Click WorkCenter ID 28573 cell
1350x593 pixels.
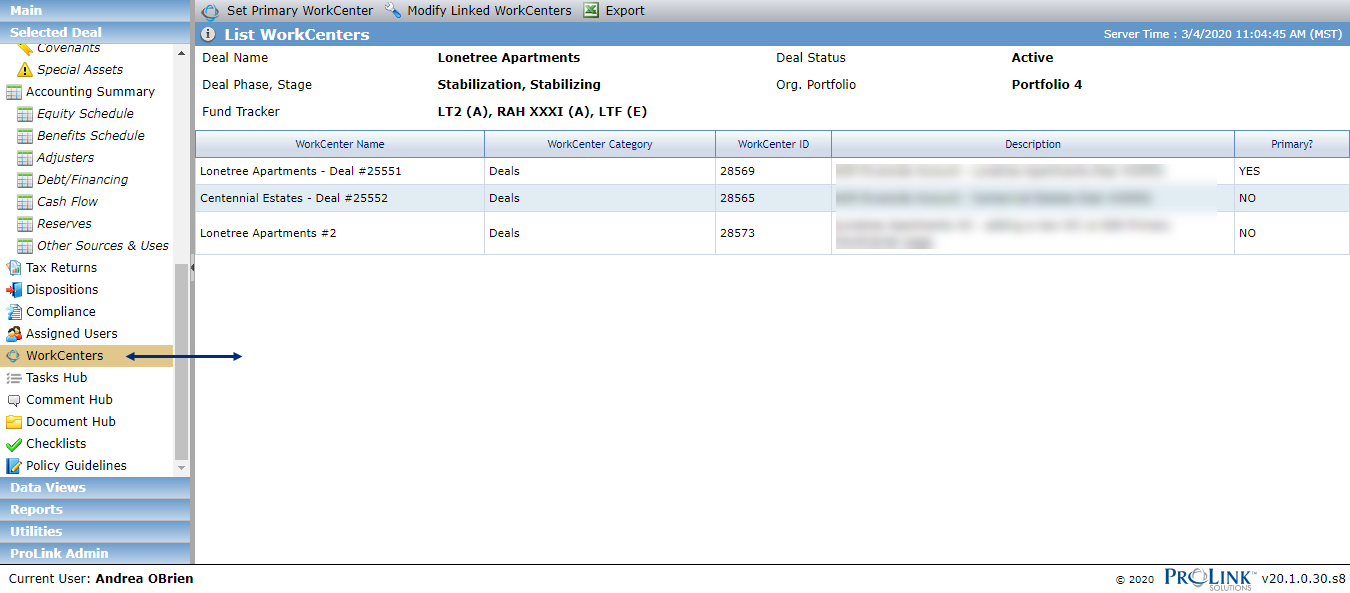(773, 233)
